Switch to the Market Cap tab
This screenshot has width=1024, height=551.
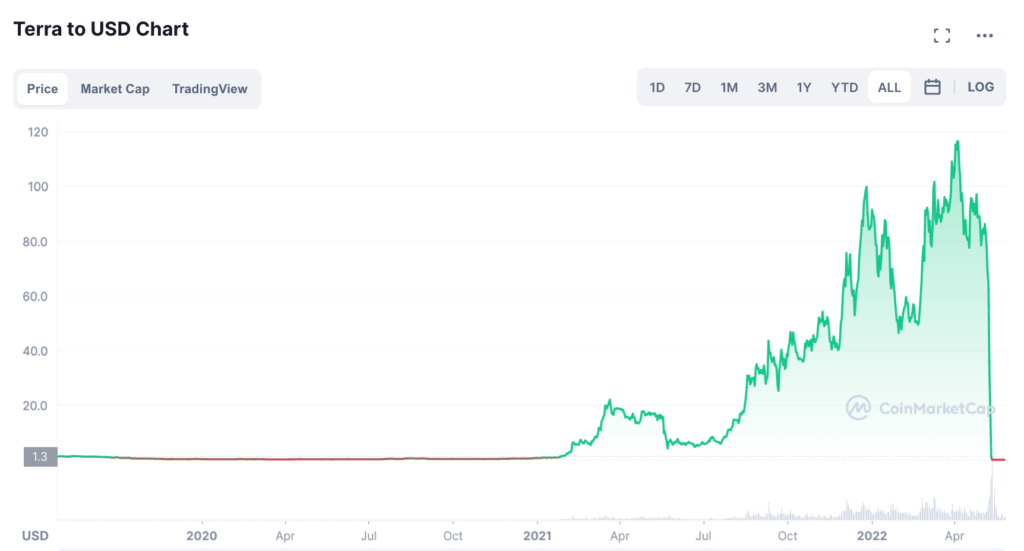click(115, 89)
